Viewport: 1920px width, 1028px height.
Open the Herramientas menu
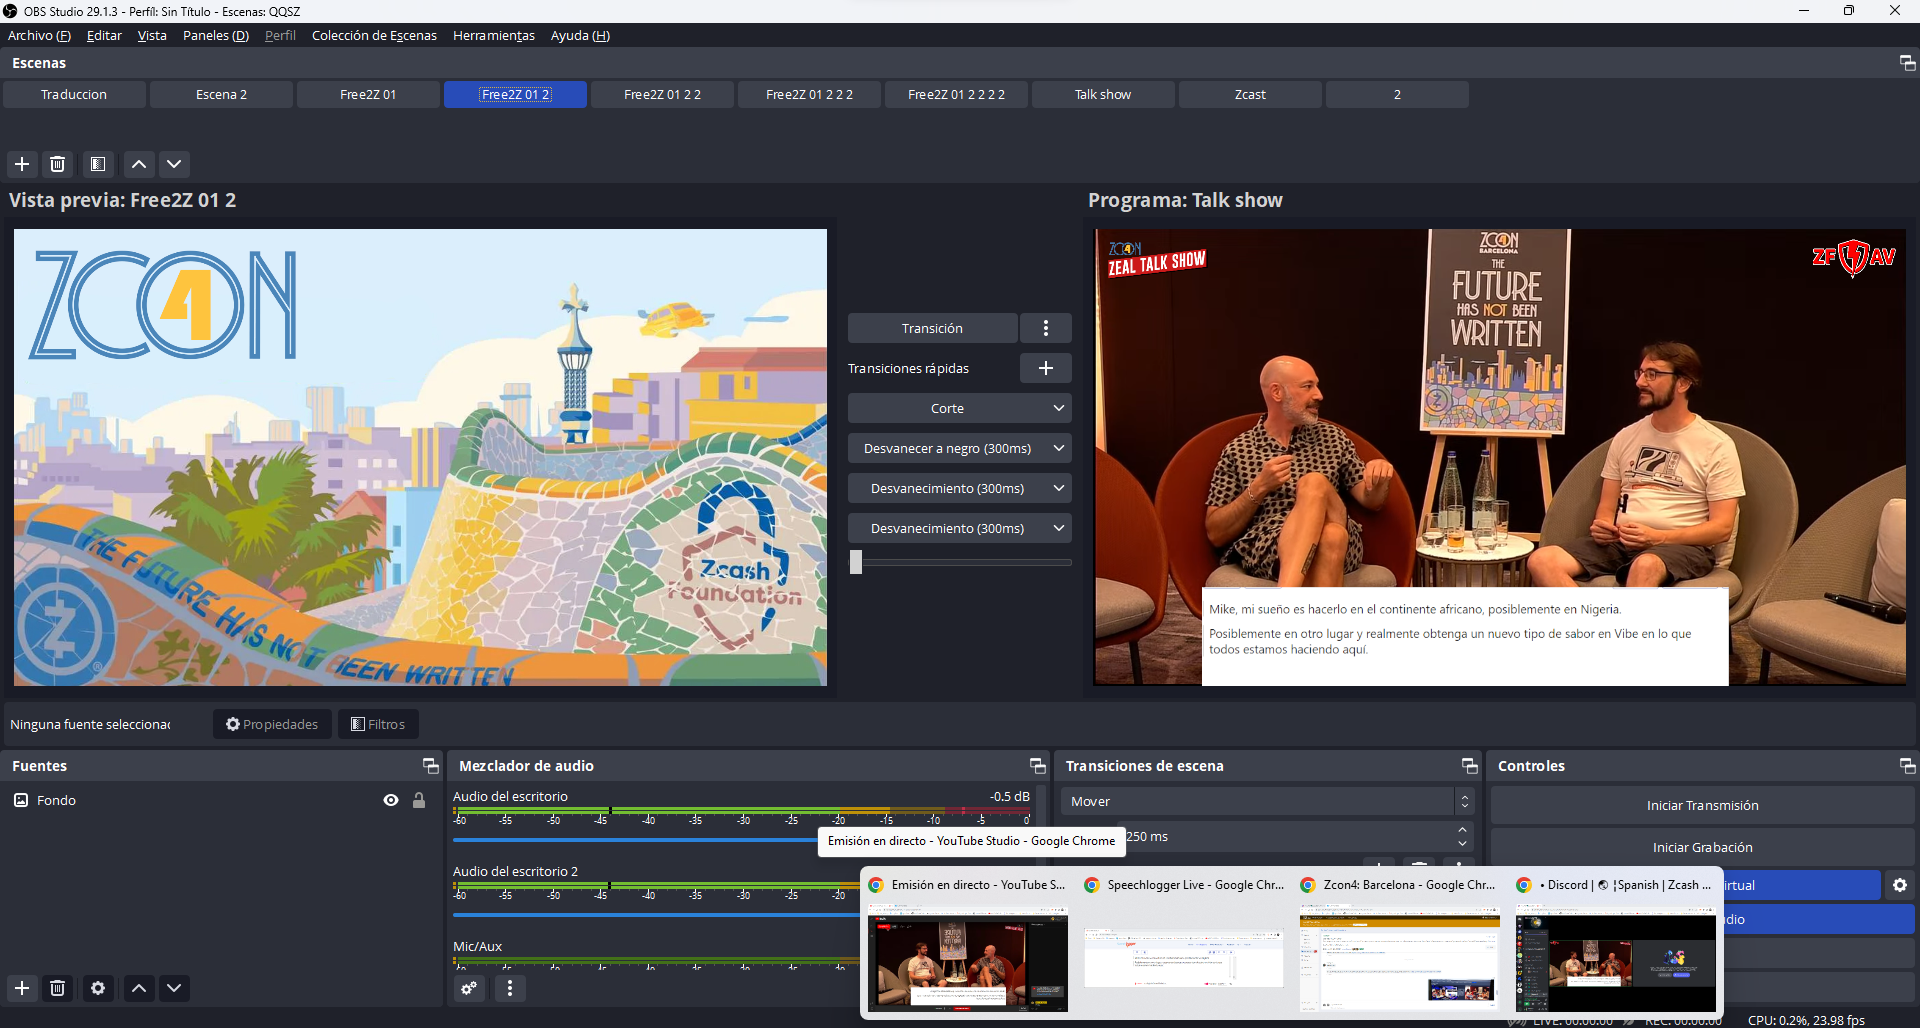tap(494, 36)
